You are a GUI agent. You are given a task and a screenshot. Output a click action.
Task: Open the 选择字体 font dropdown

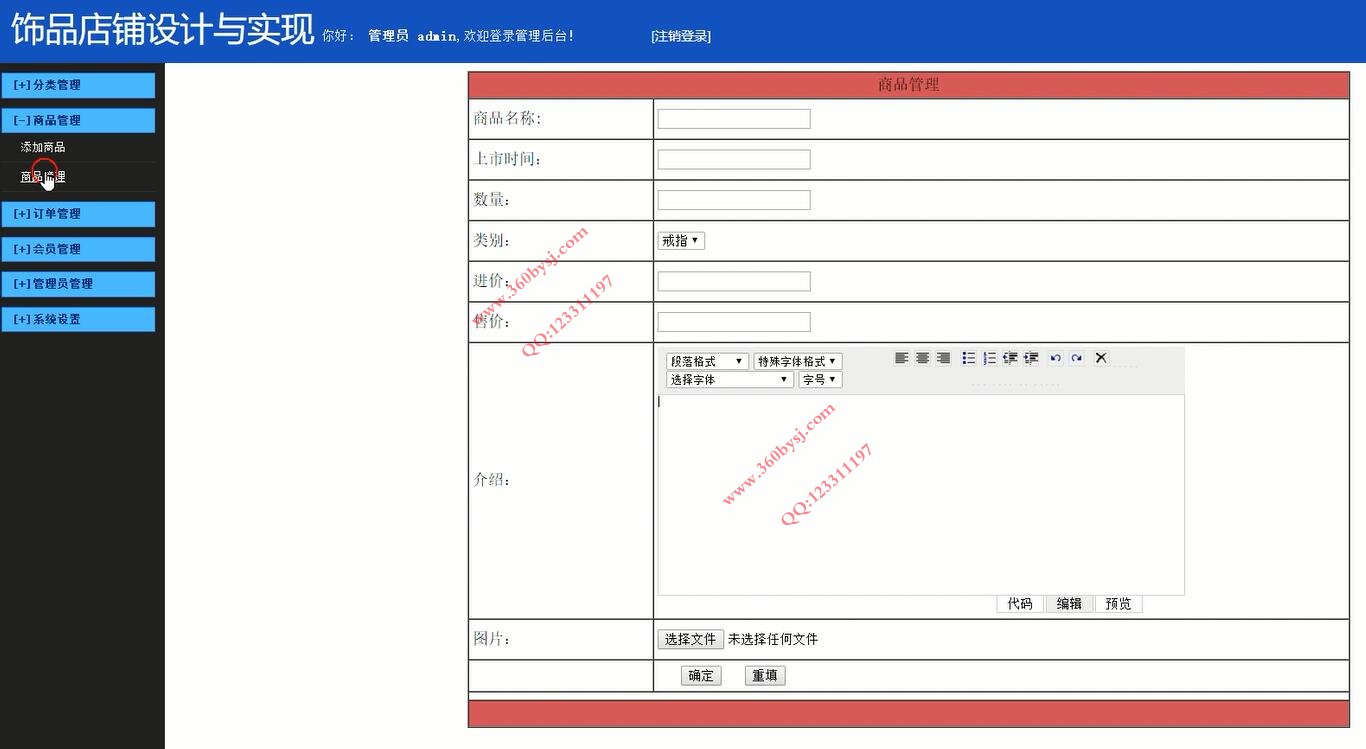(x=730, y=380)
